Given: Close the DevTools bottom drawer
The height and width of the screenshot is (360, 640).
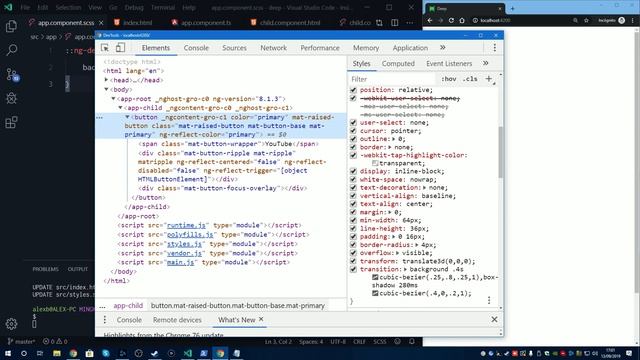Looking at the screenshot, I should pyautogui.click(x=494, y=320).
